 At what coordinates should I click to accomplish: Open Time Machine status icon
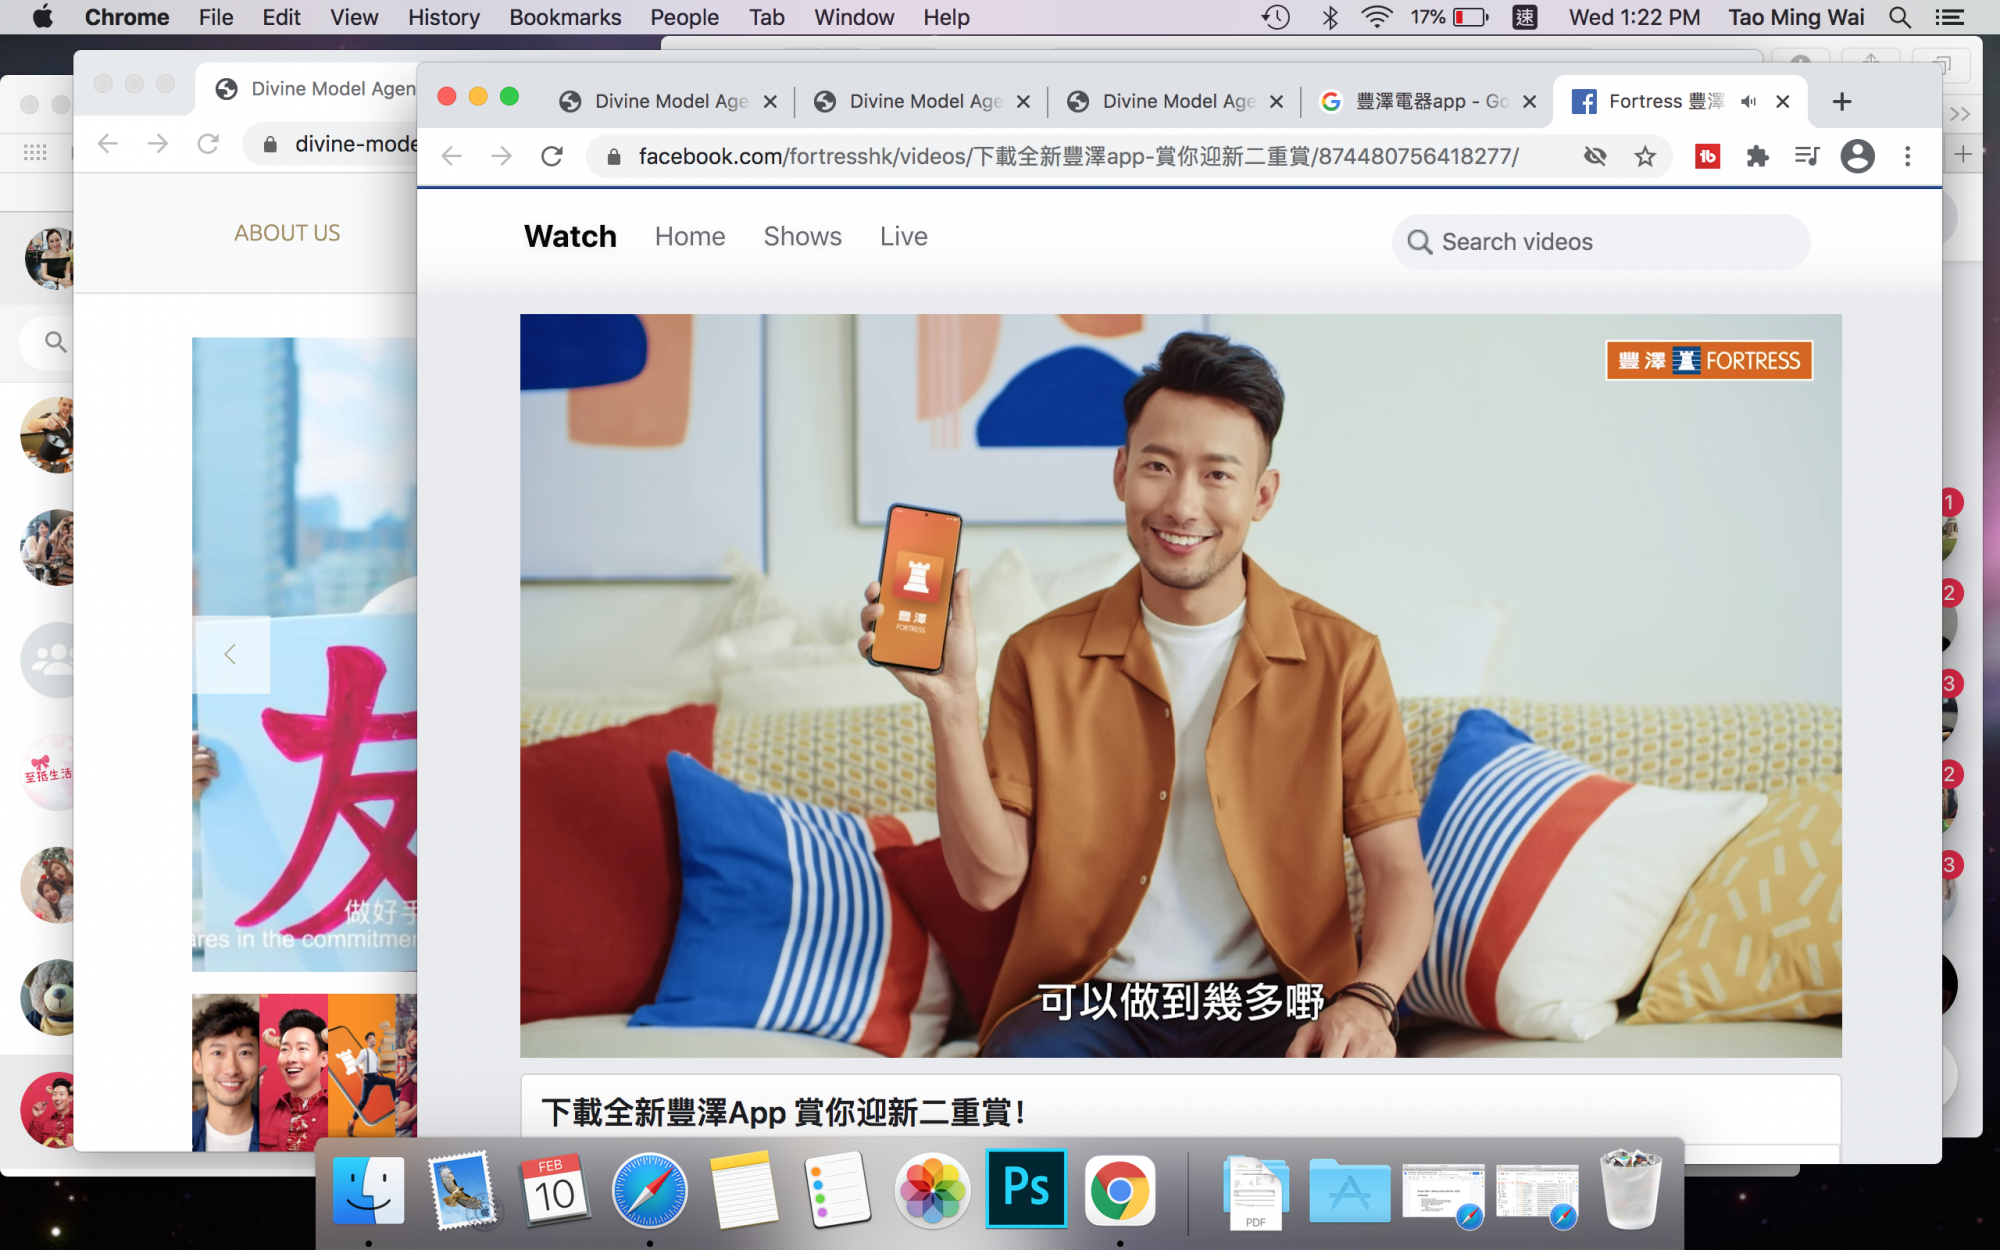click(1275, 17)
